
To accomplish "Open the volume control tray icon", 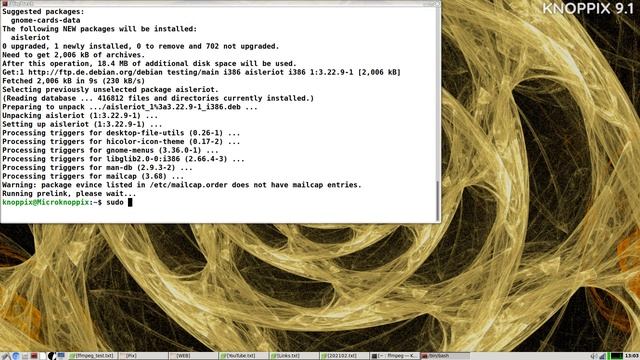I will tap(594, 356).
